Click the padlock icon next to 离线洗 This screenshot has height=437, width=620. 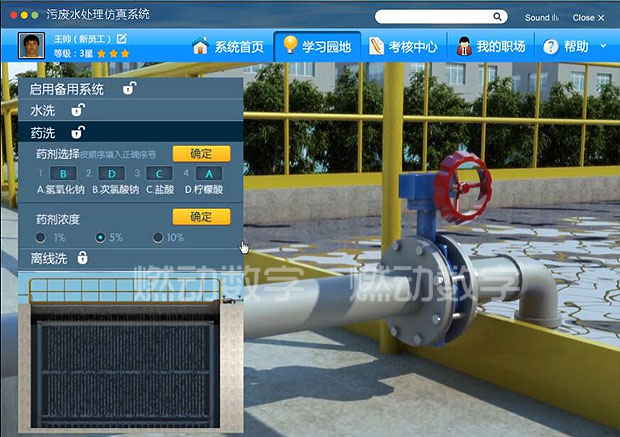83,258
